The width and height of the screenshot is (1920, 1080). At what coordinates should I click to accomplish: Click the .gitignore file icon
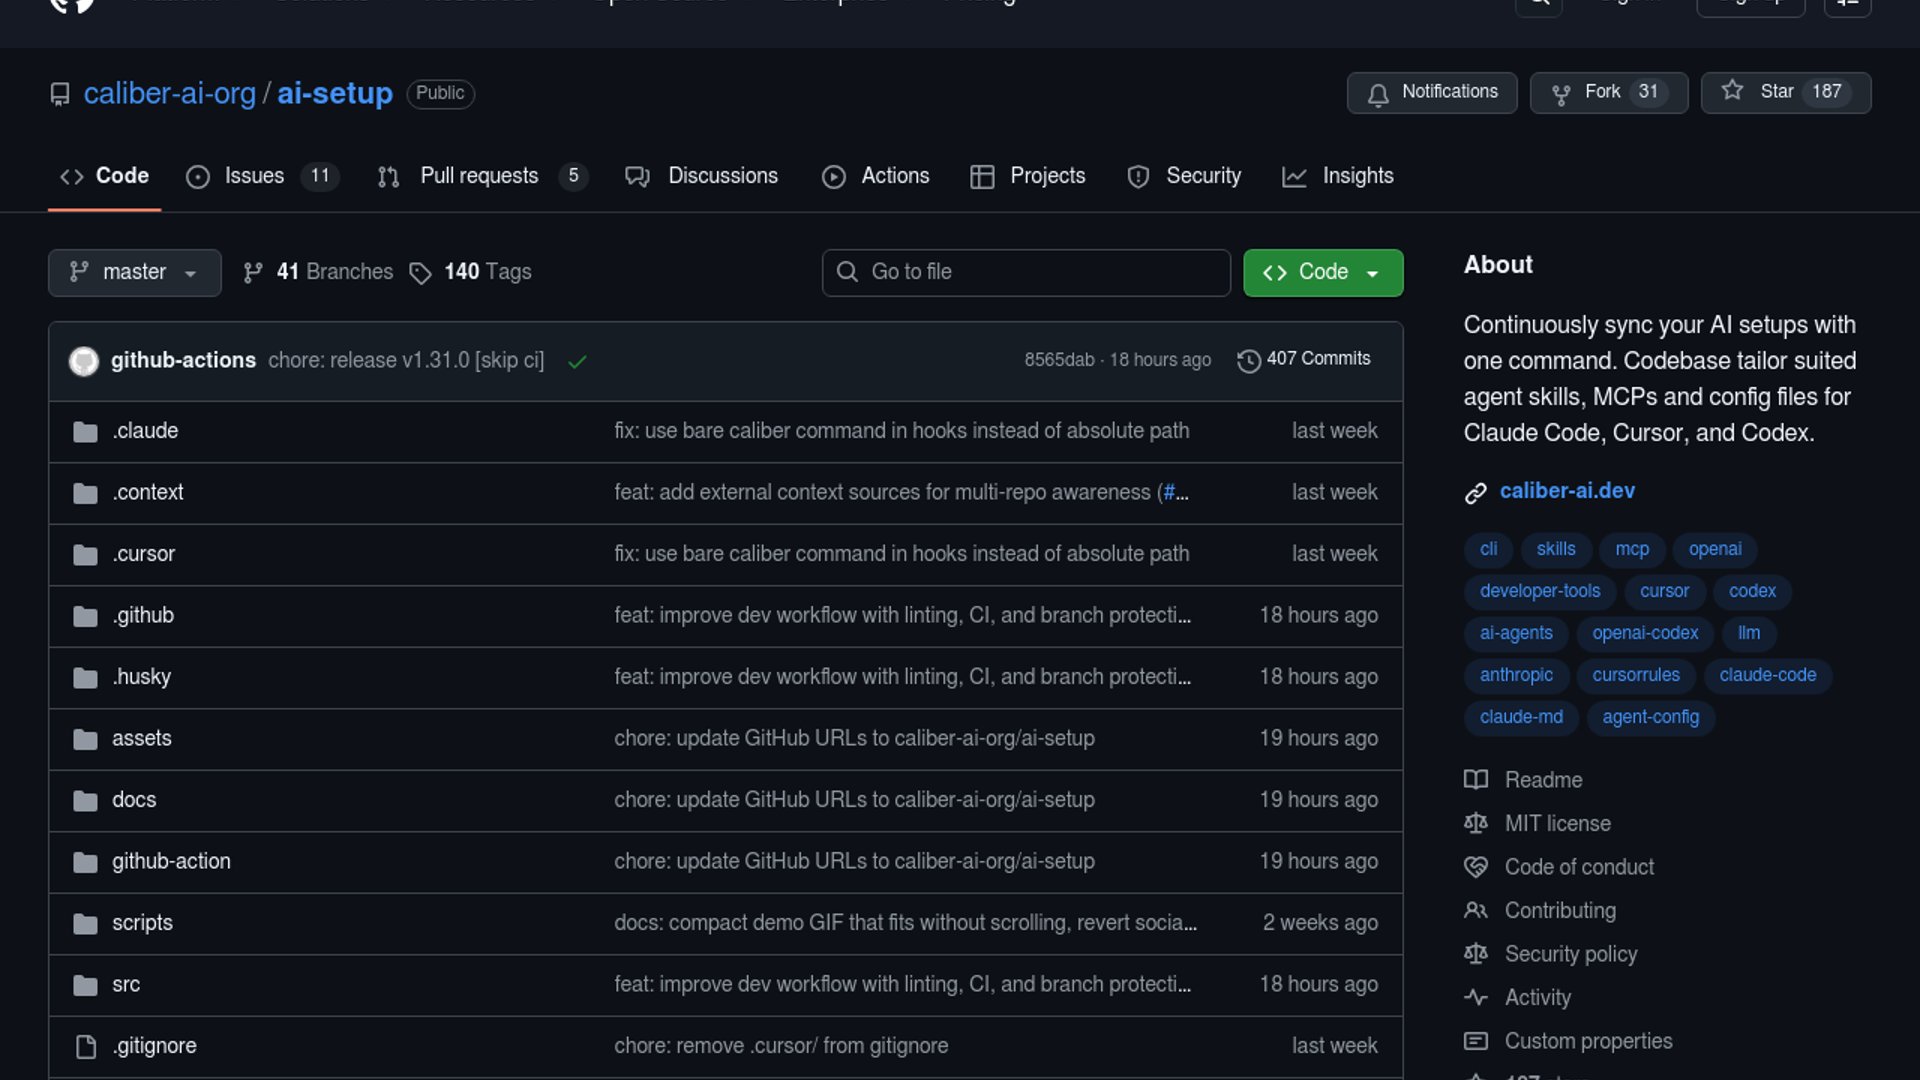pos(86,1047)
